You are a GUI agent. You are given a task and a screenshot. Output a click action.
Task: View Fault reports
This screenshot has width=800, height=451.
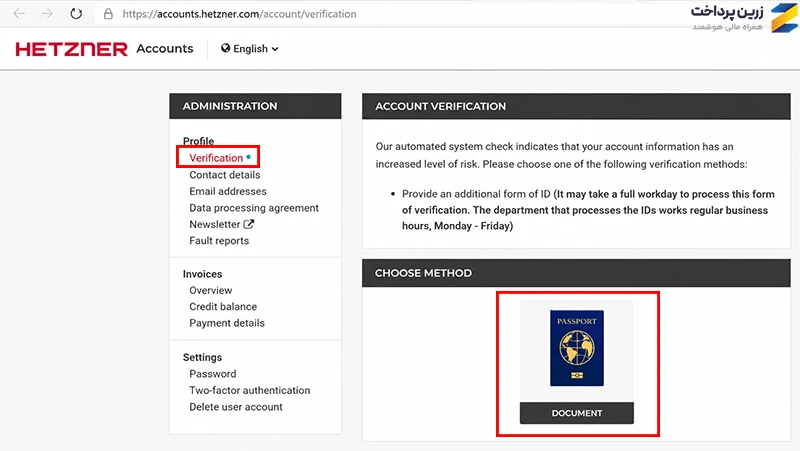point(219,241)
